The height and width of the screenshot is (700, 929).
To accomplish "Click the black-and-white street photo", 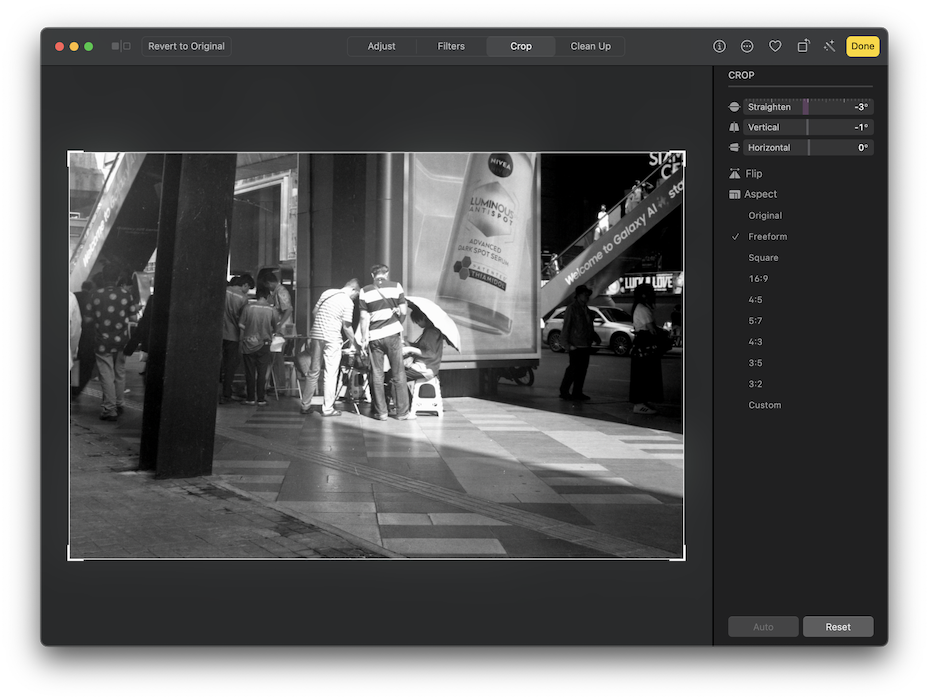I will coord(376,355).
